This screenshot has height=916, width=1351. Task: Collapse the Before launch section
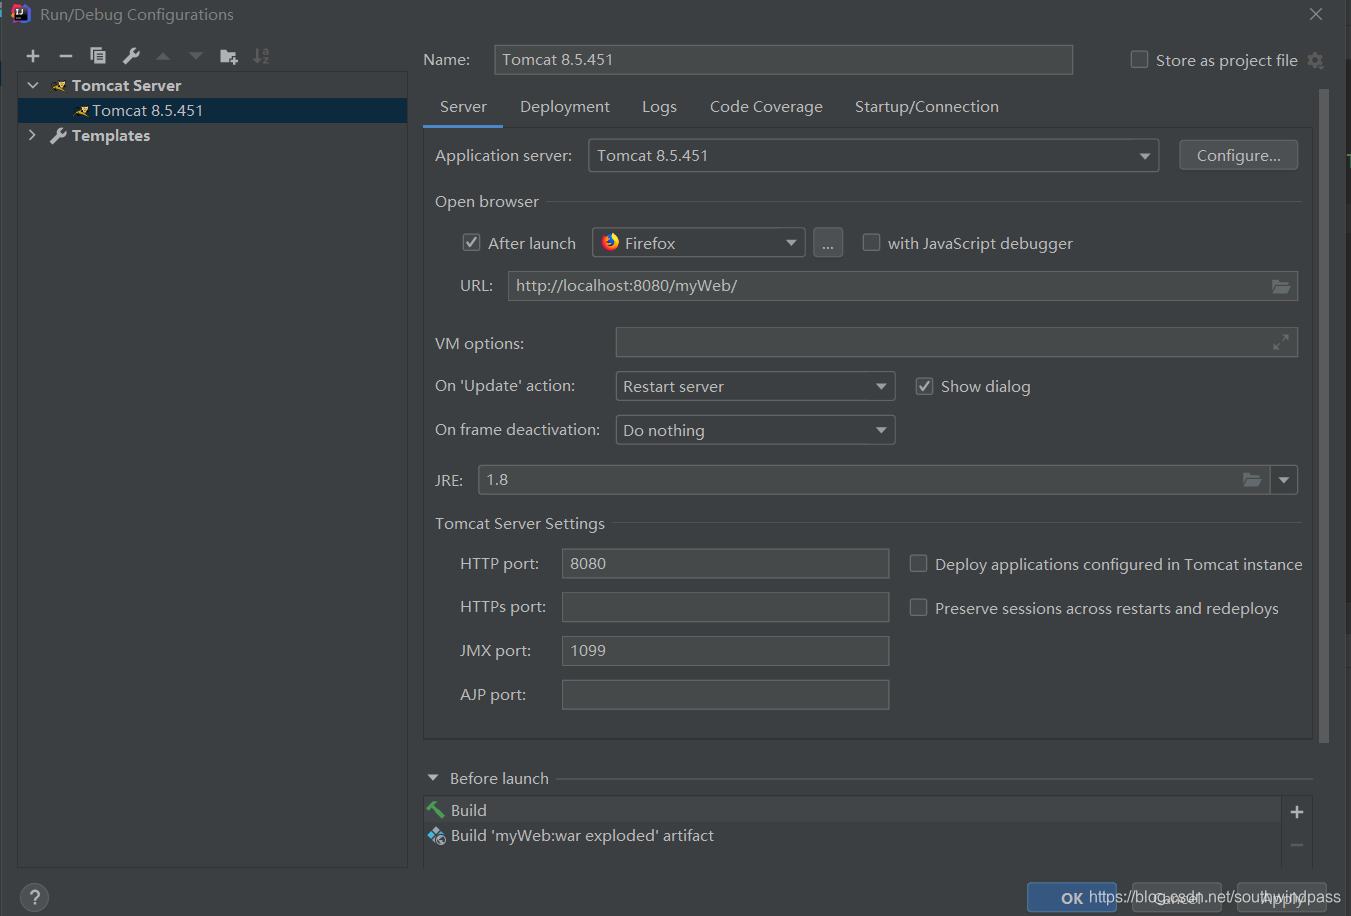click(433, 778)
